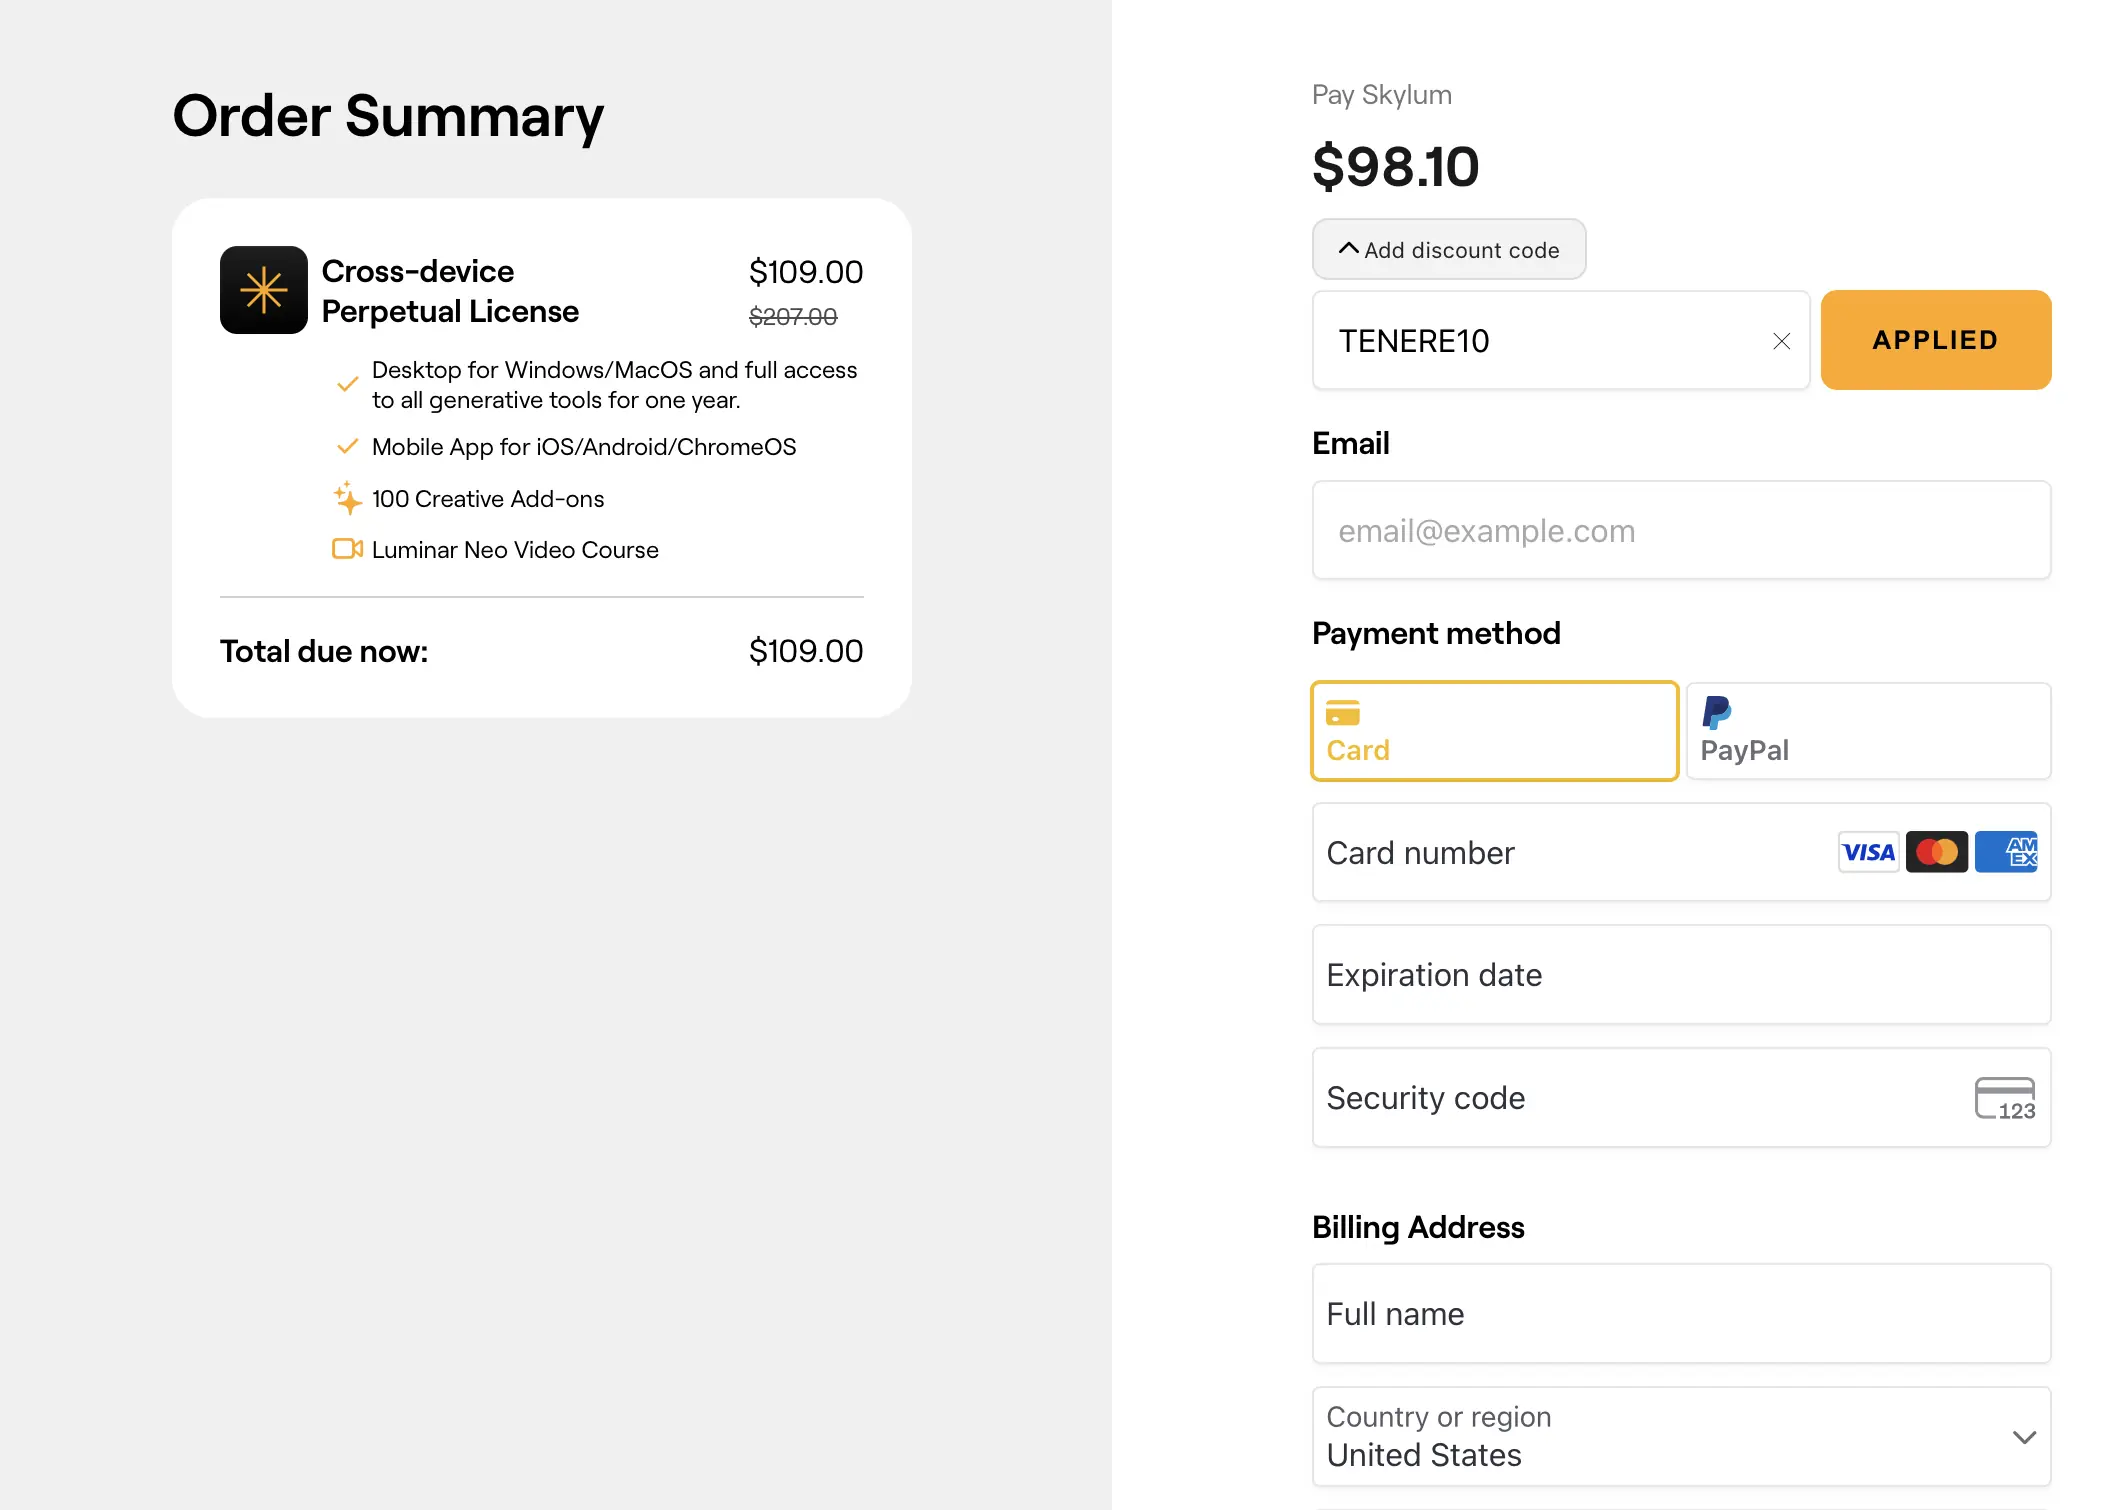Click the chevron arrow on country selector
Screen dimensions: 2104x1510
[2024, 1437]
